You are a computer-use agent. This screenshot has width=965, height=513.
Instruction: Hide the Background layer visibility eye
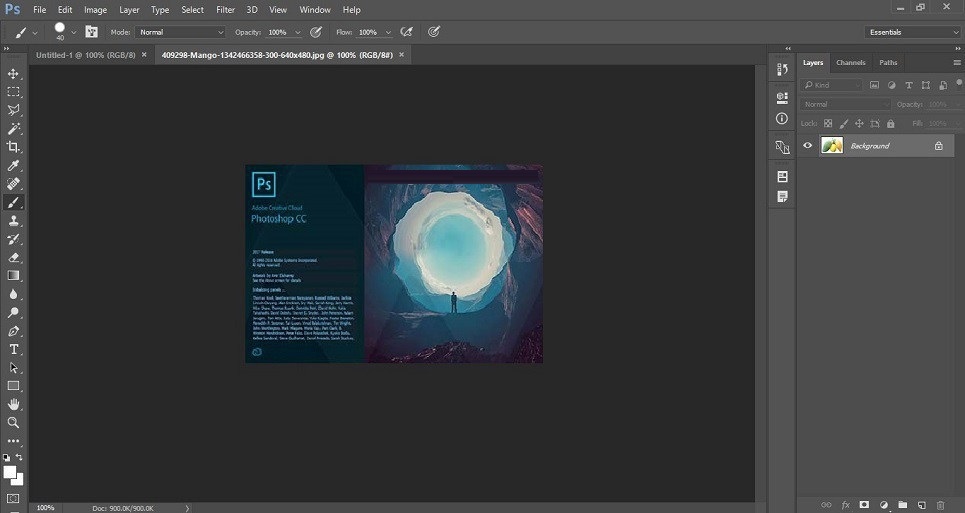[x=808, y=146]
